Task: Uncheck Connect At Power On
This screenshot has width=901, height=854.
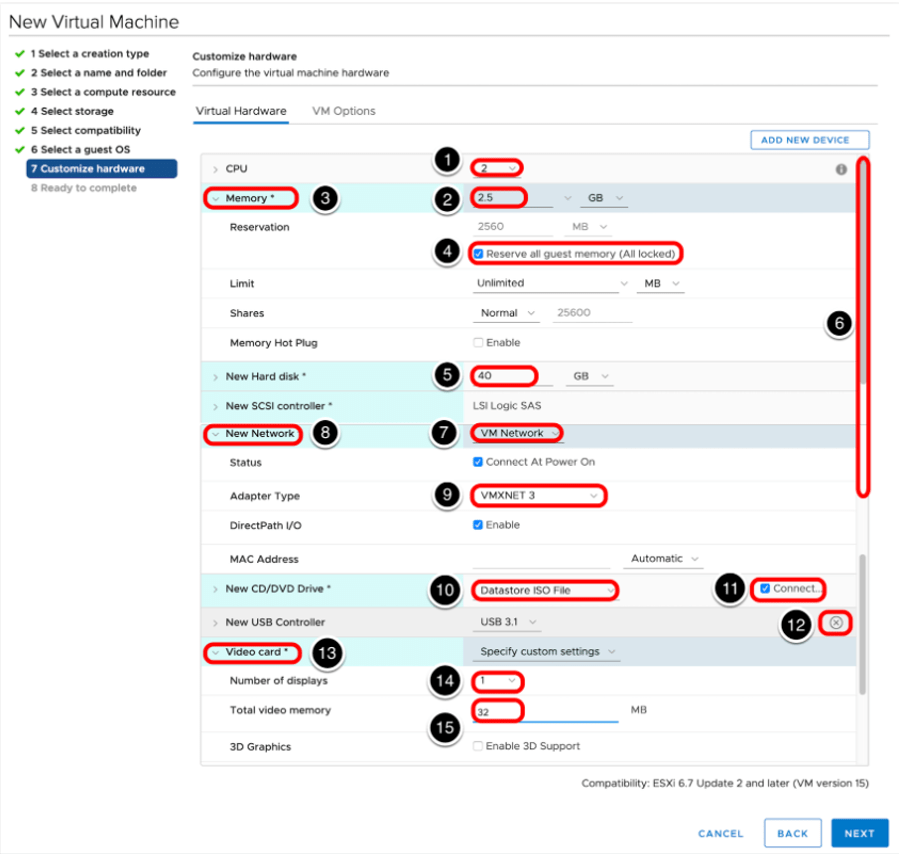Action: [479, 463]
